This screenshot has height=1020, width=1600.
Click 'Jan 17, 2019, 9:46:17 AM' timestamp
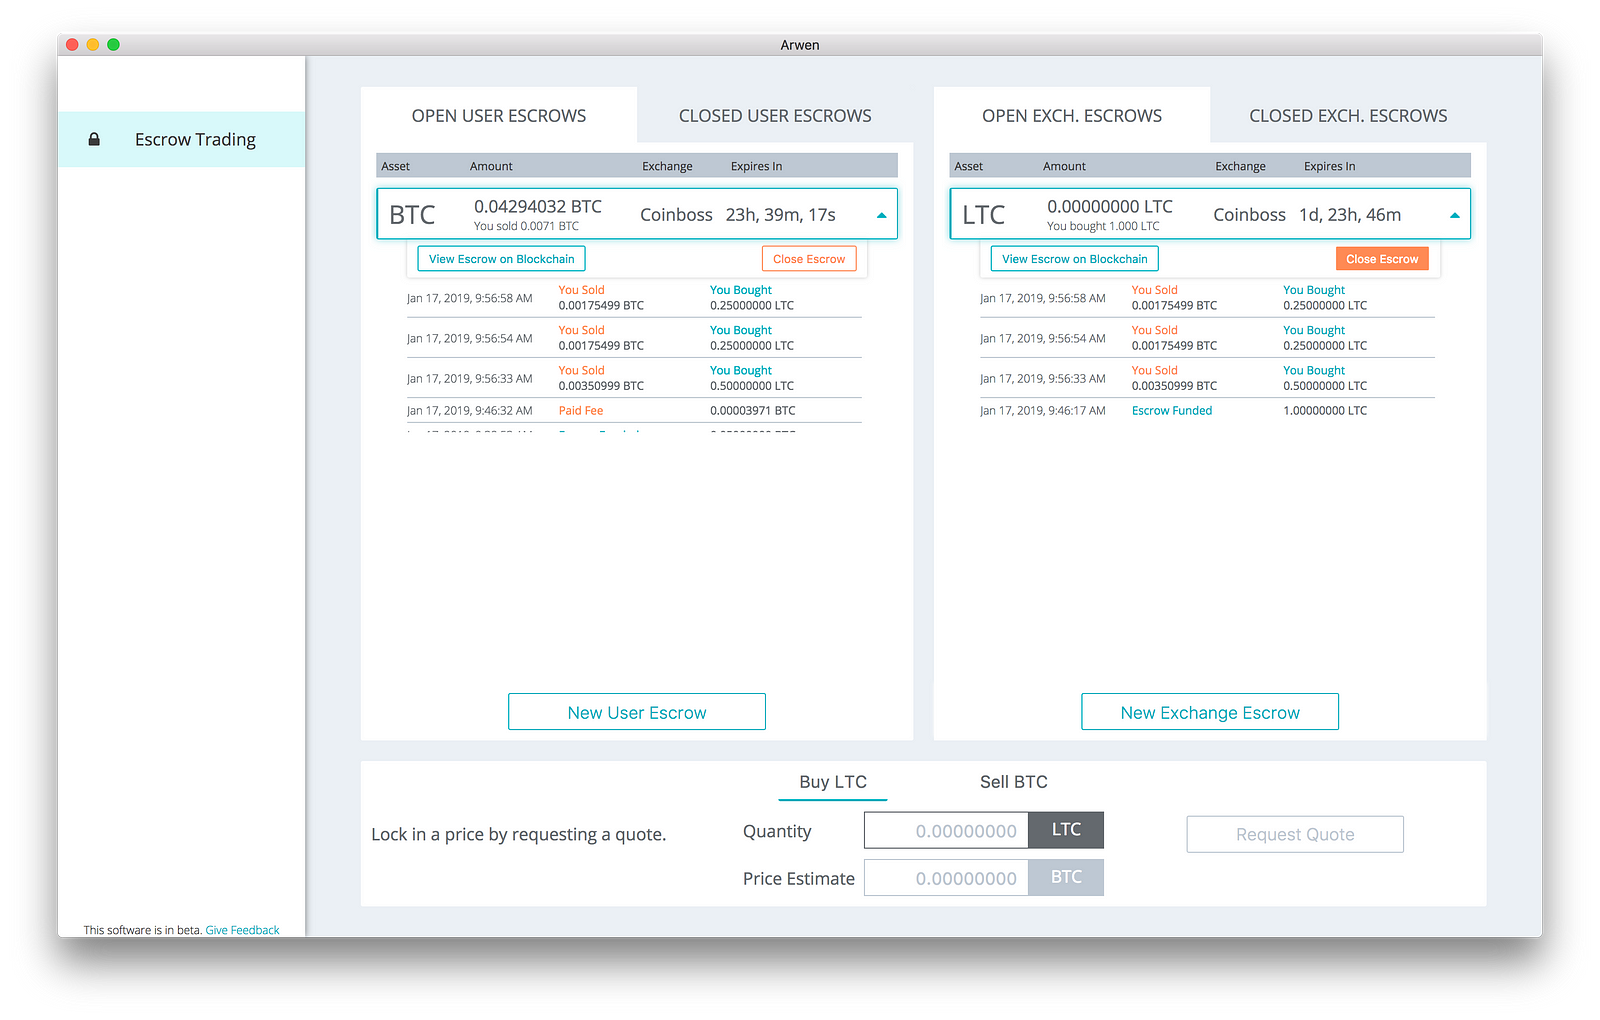[1043, 411]
